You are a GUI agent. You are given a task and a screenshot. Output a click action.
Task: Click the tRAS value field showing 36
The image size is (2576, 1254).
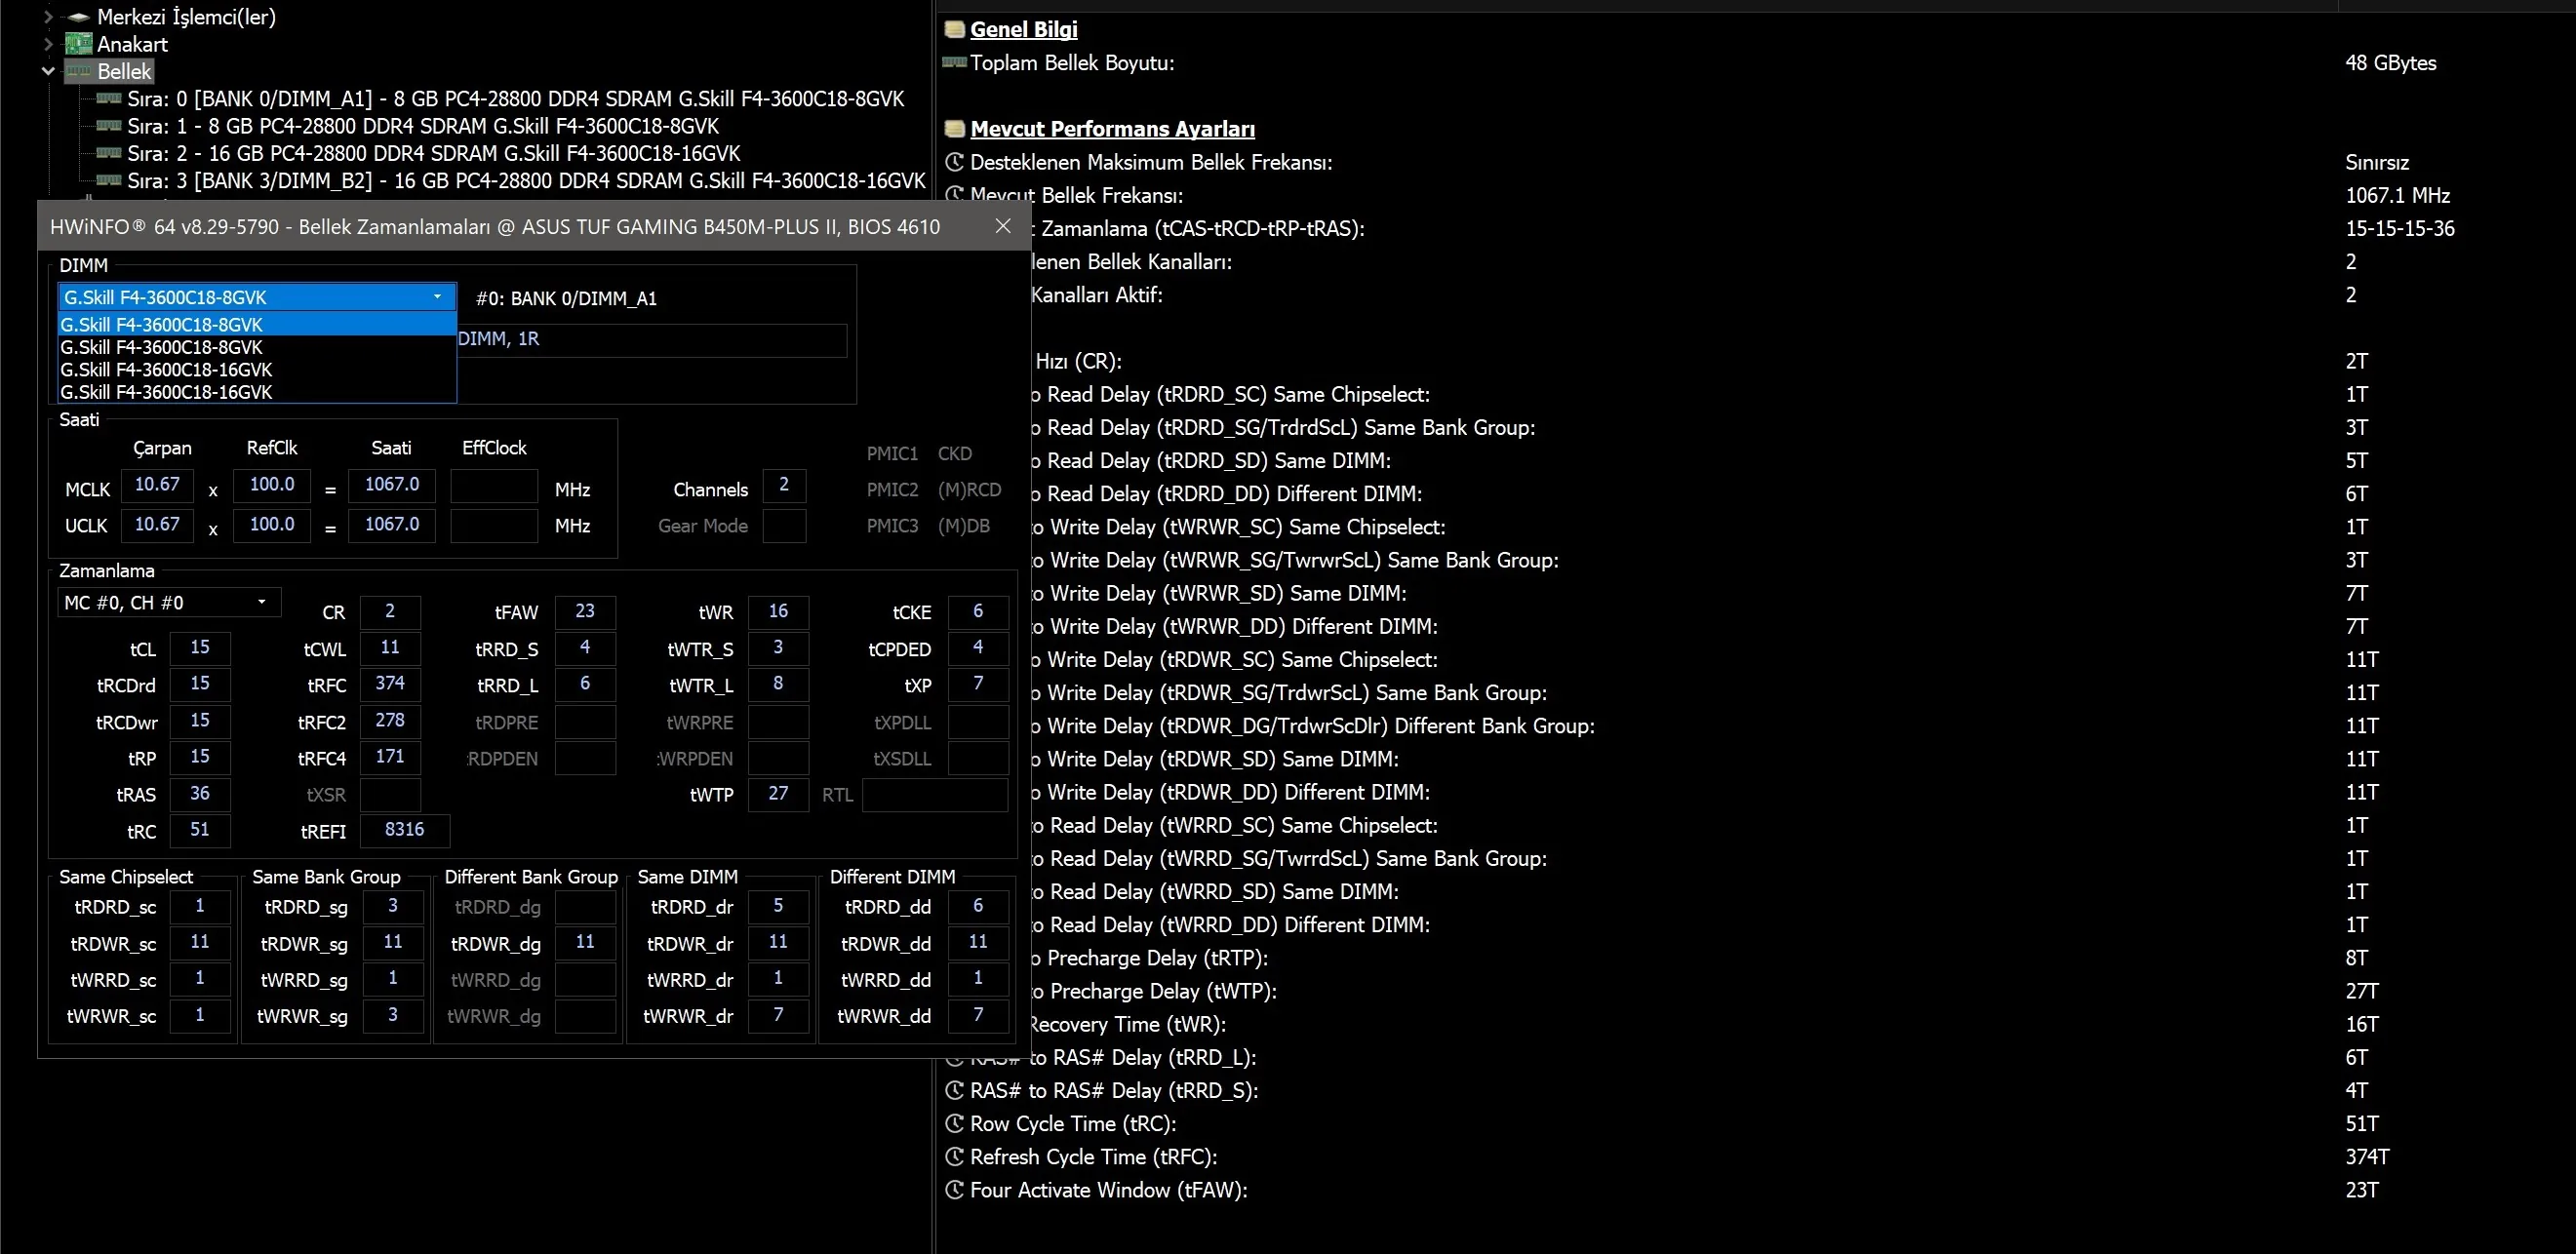click(x=200, y=794)
